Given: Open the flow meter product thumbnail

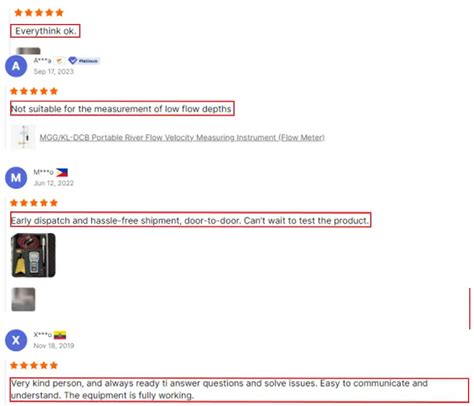Looking at the screenshot, I should coord(23,137).
